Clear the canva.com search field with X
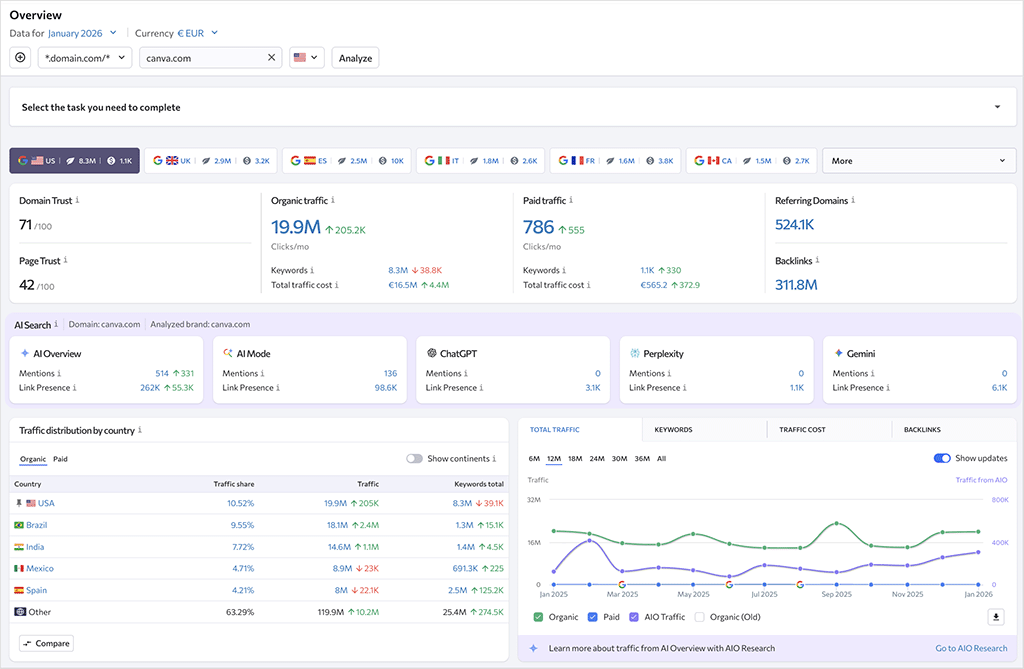The width and height of the screenshot is (1024, 669). 270,57
